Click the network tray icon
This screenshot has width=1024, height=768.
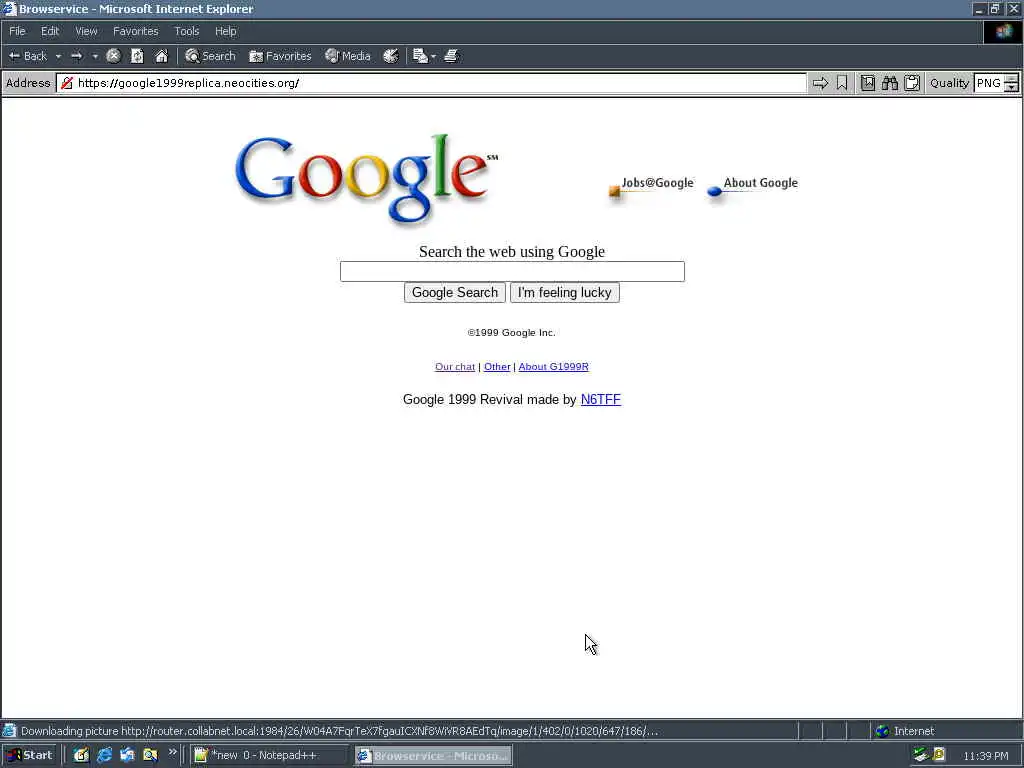pyautogui.click(x=920, y=755)
